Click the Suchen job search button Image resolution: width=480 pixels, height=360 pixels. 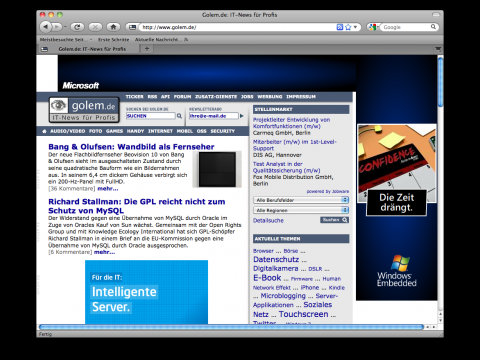tap(335, 220)
